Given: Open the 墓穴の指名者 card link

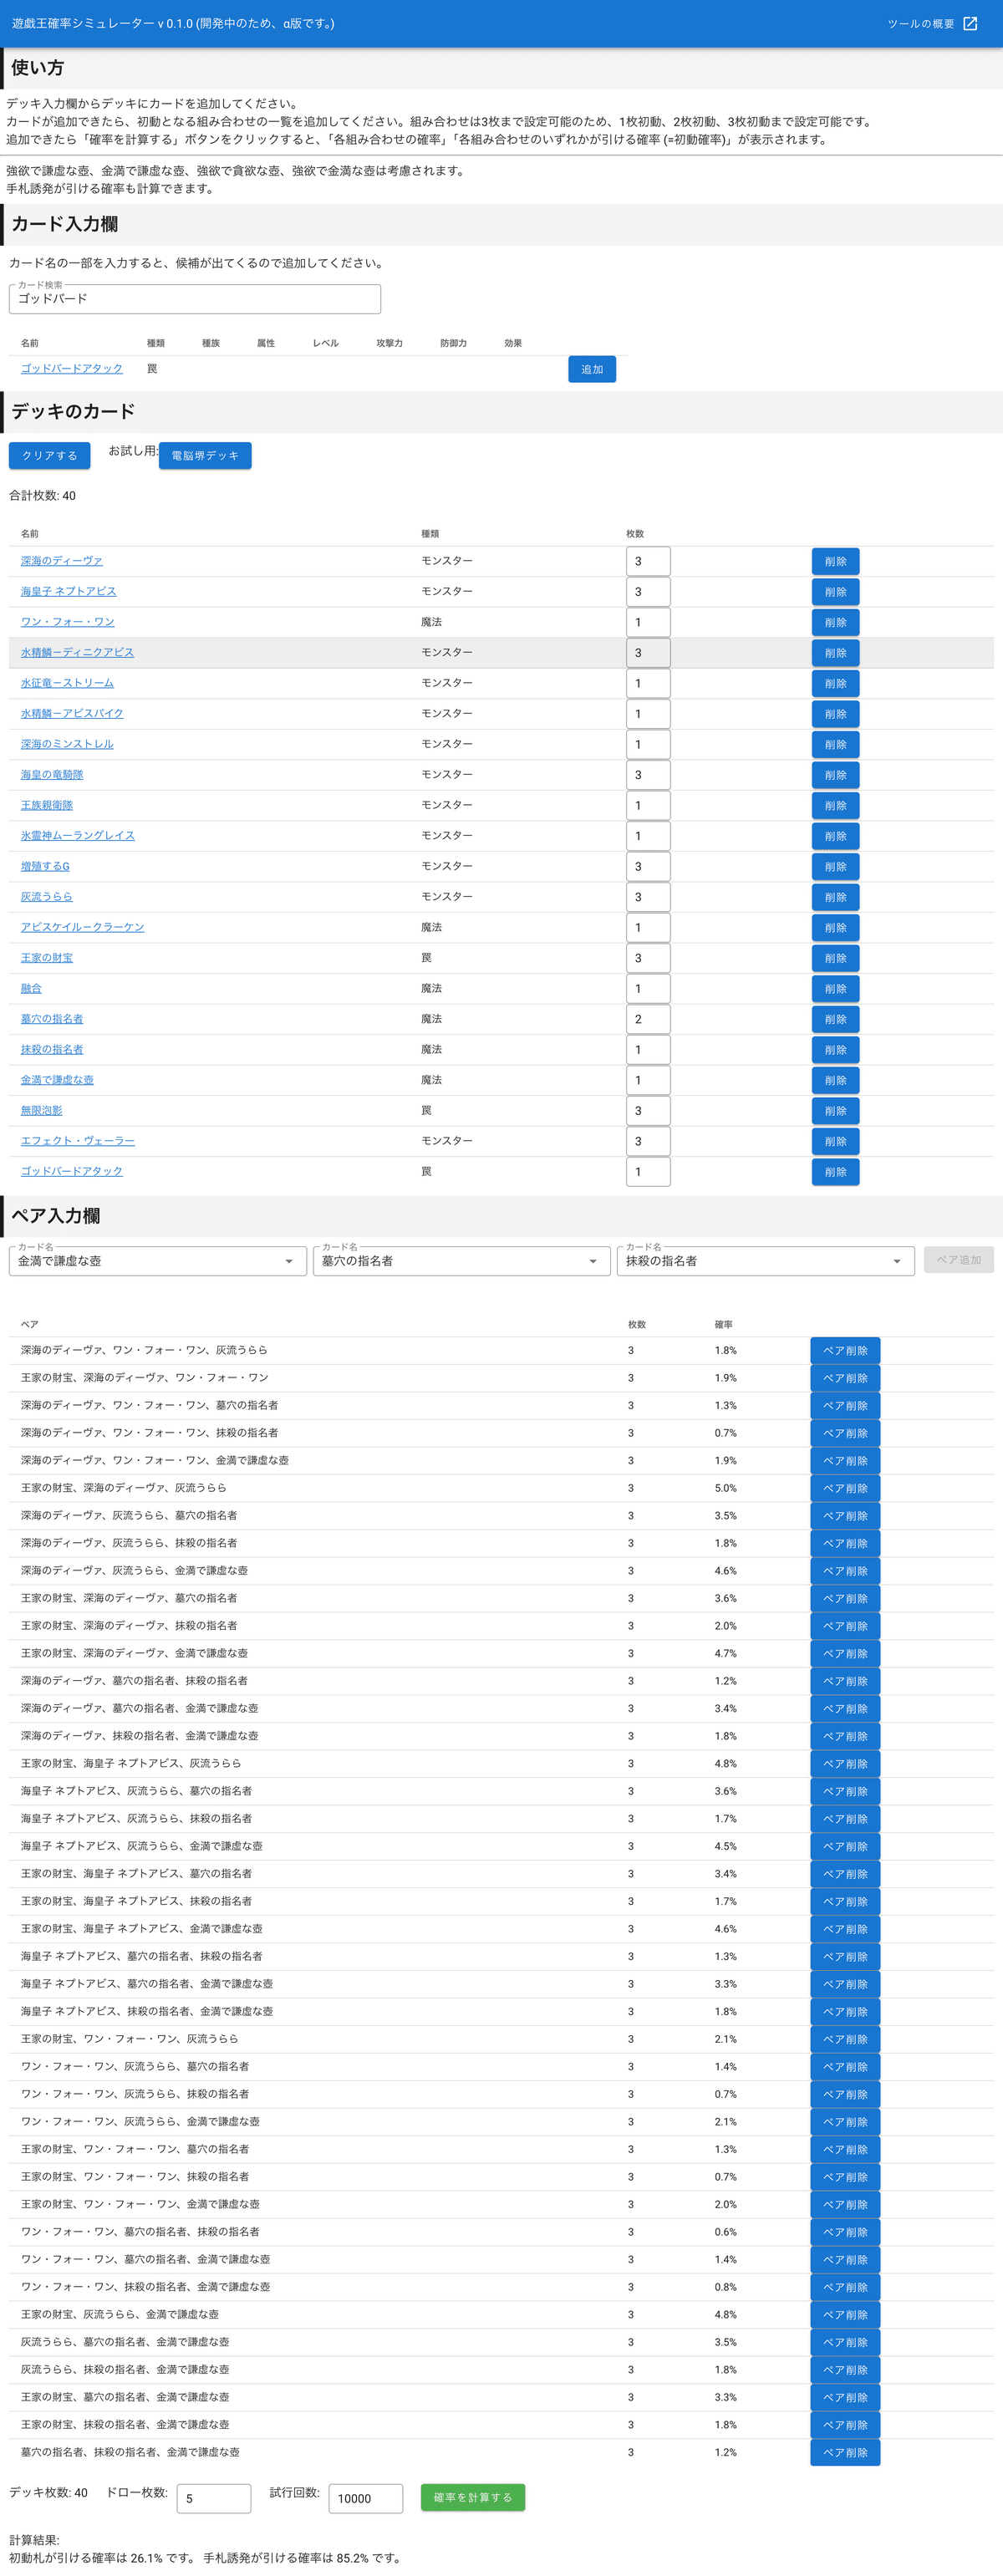Looking at the screenshot, I should (52, 1019).
